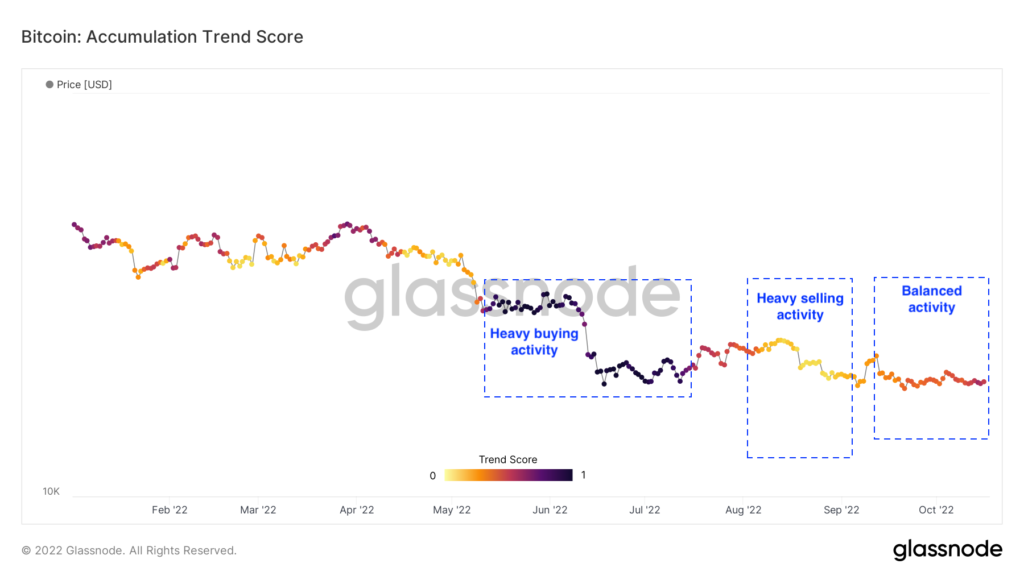The height and width of the screenshot is (576, 1024).
Task: Click the Trend Score gradient color bar
Action: pos(509,475)
